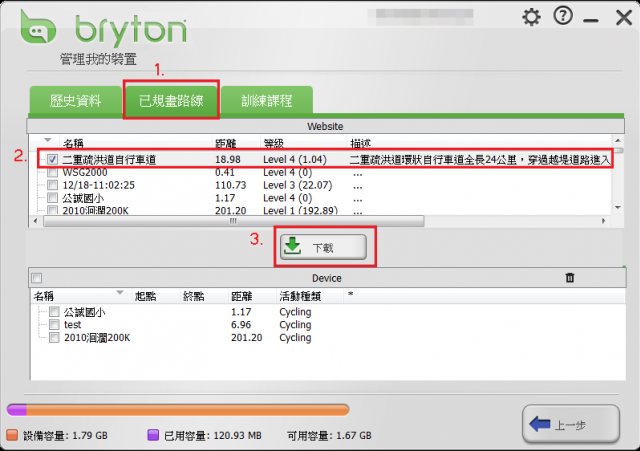Viewport: 640px width, 451px height.
Task: Open settings via the gear icon
Action: click(531, 17)
